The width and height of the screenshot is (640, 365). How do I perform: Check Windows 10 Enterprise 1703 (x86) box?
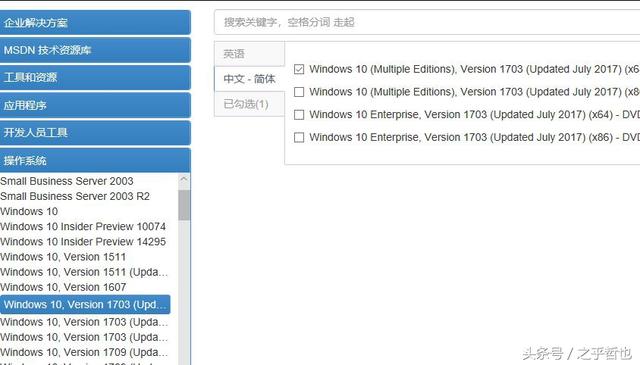point(299,138)
